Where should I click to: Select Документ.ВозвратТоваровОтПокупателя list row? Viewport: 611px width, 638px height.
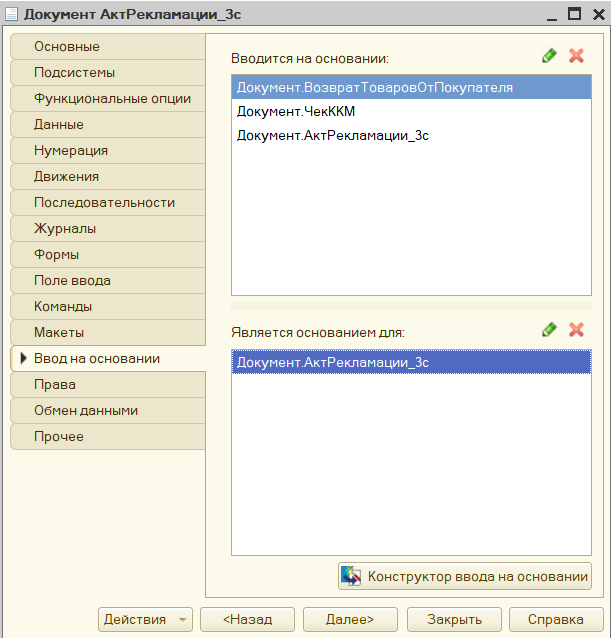(x=374, y=87)
